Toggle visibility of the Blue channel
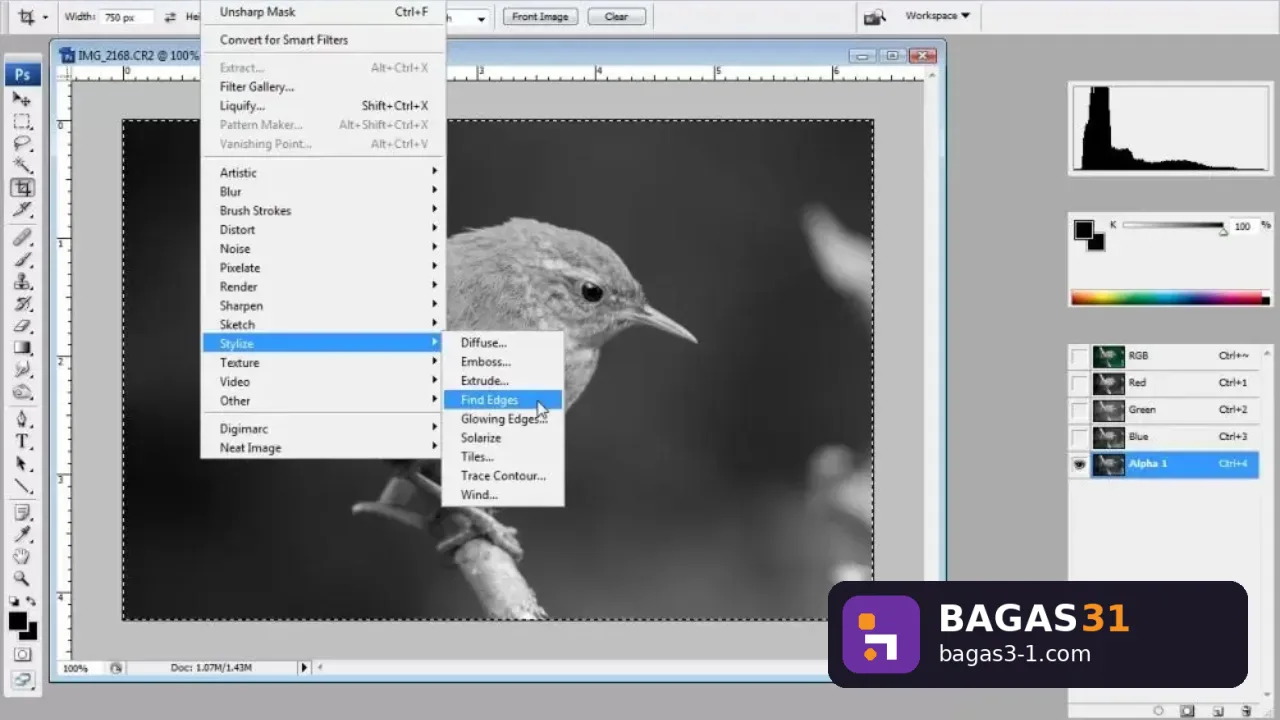Screen dimensions: 1280x720 (1079, 437)
